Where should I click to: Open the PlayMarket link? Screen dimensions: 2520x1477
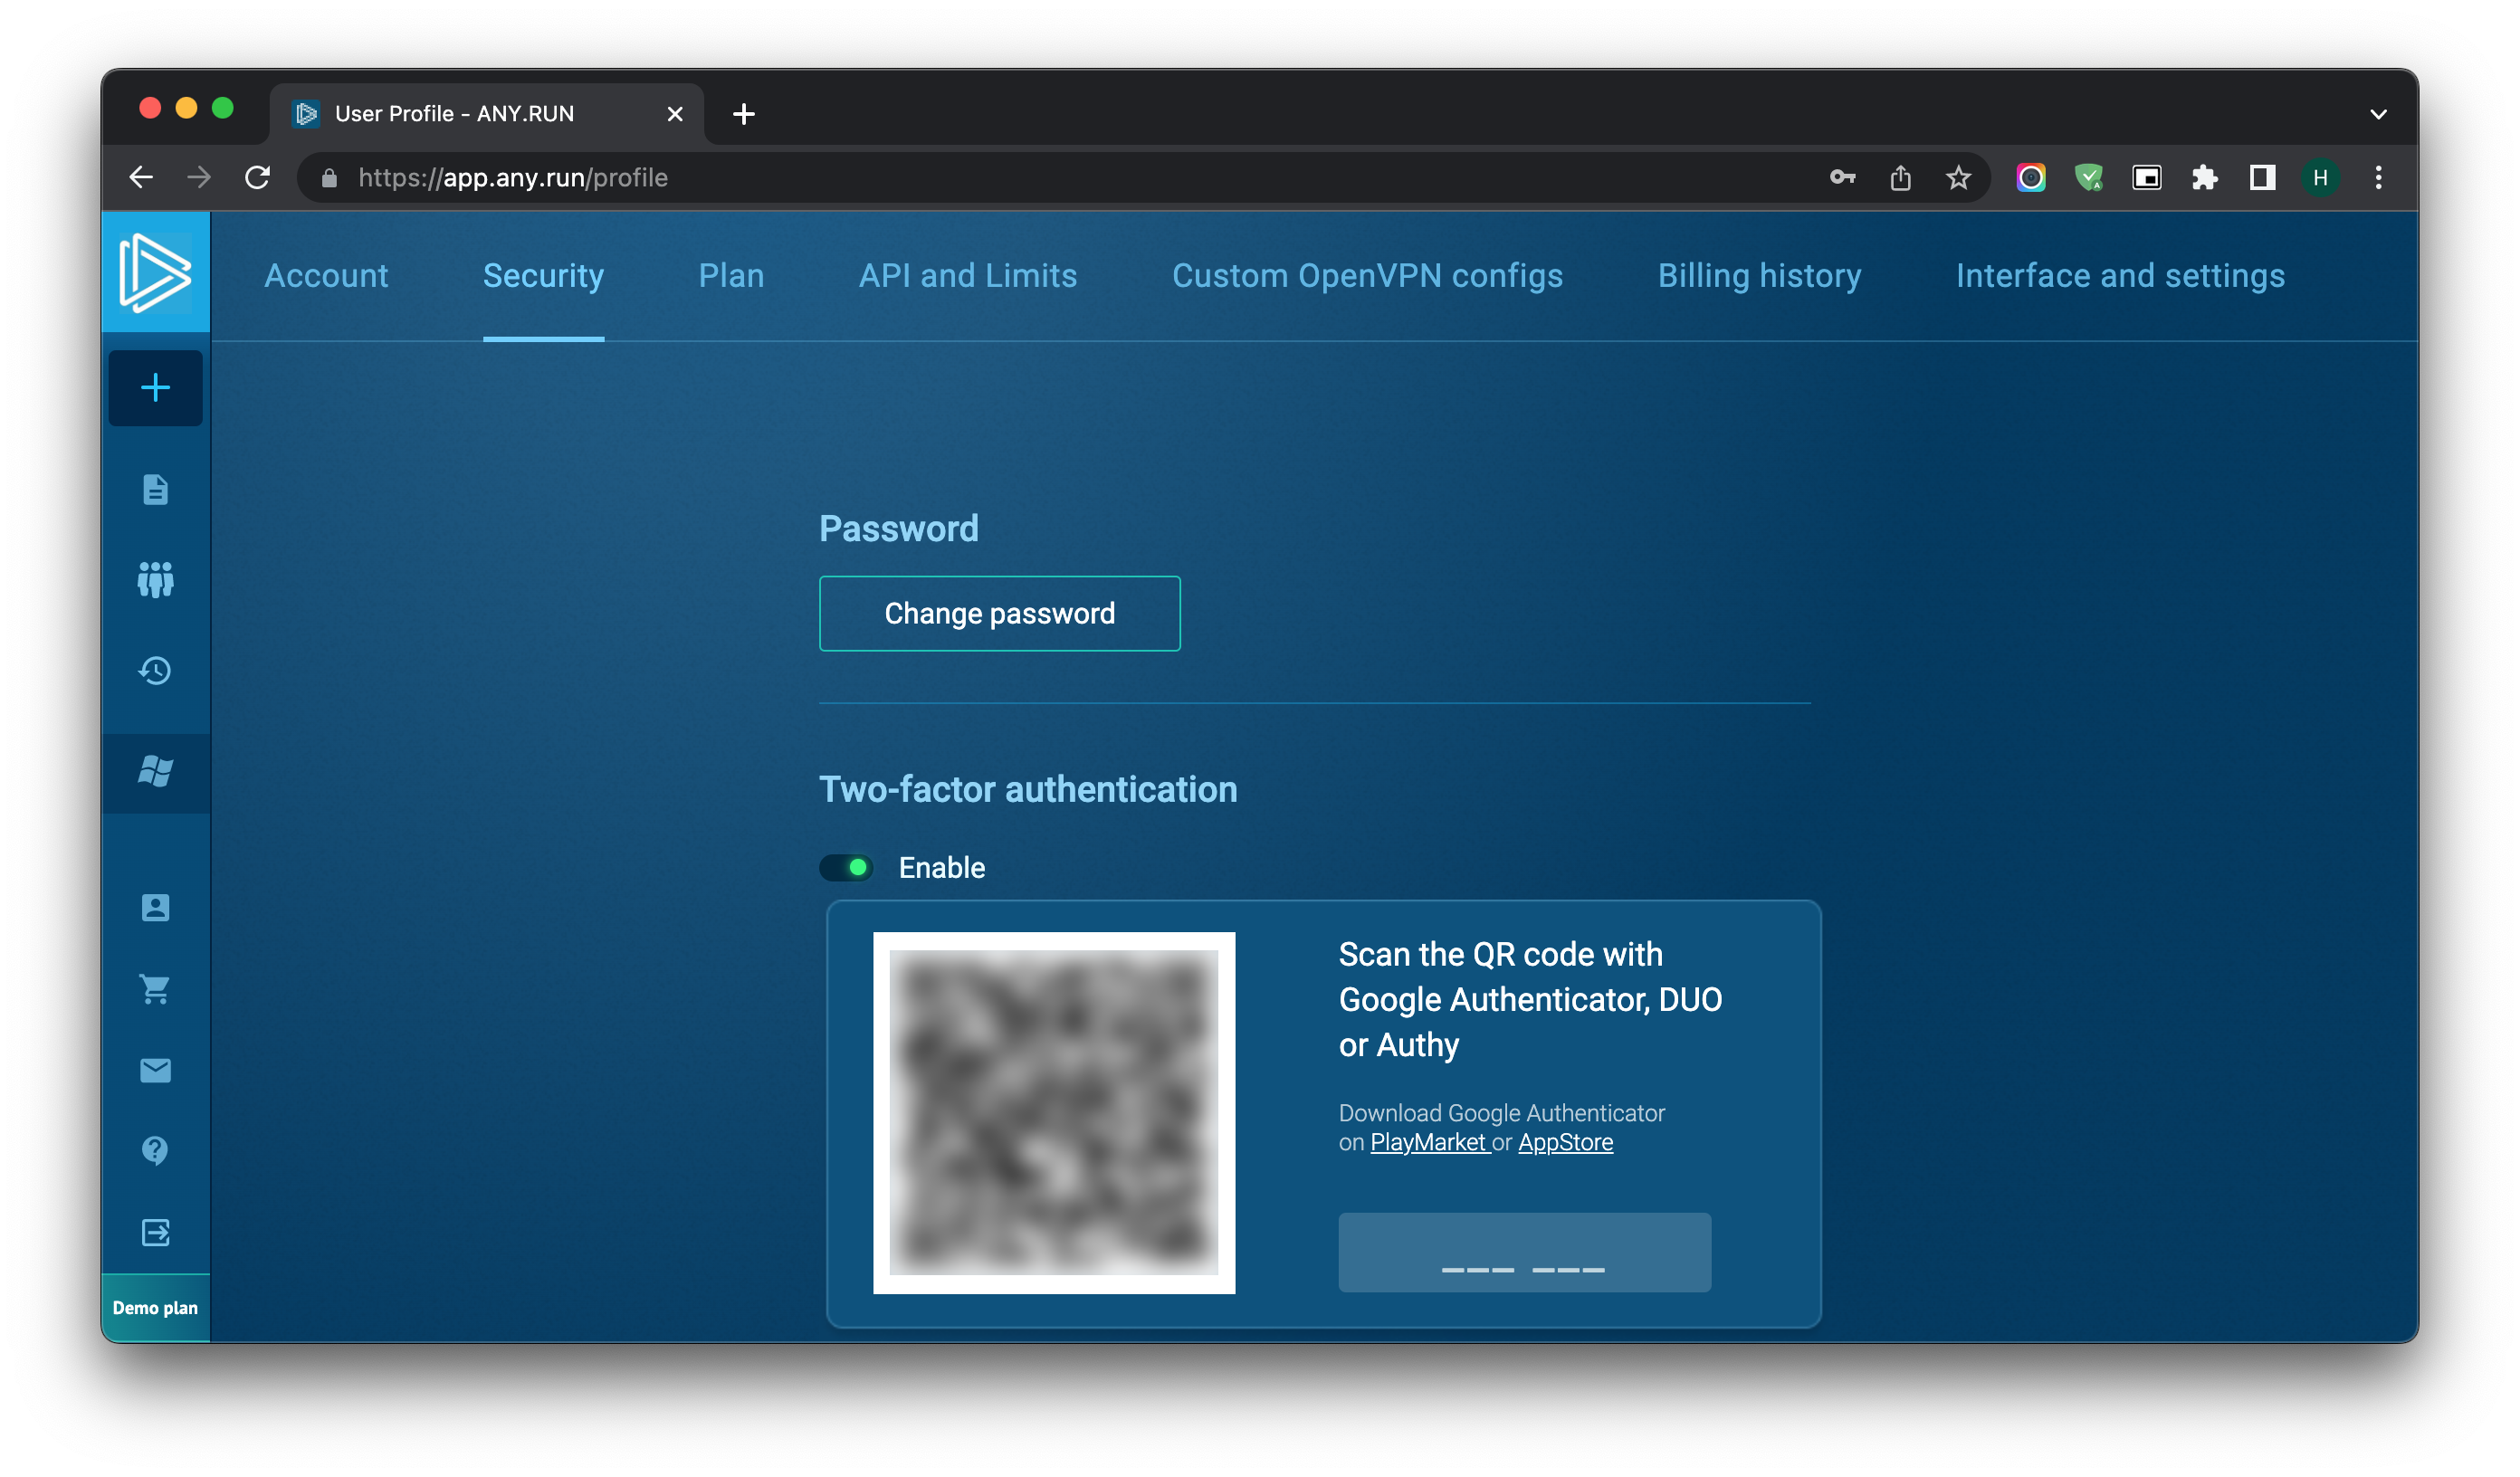(1429, 1143)
